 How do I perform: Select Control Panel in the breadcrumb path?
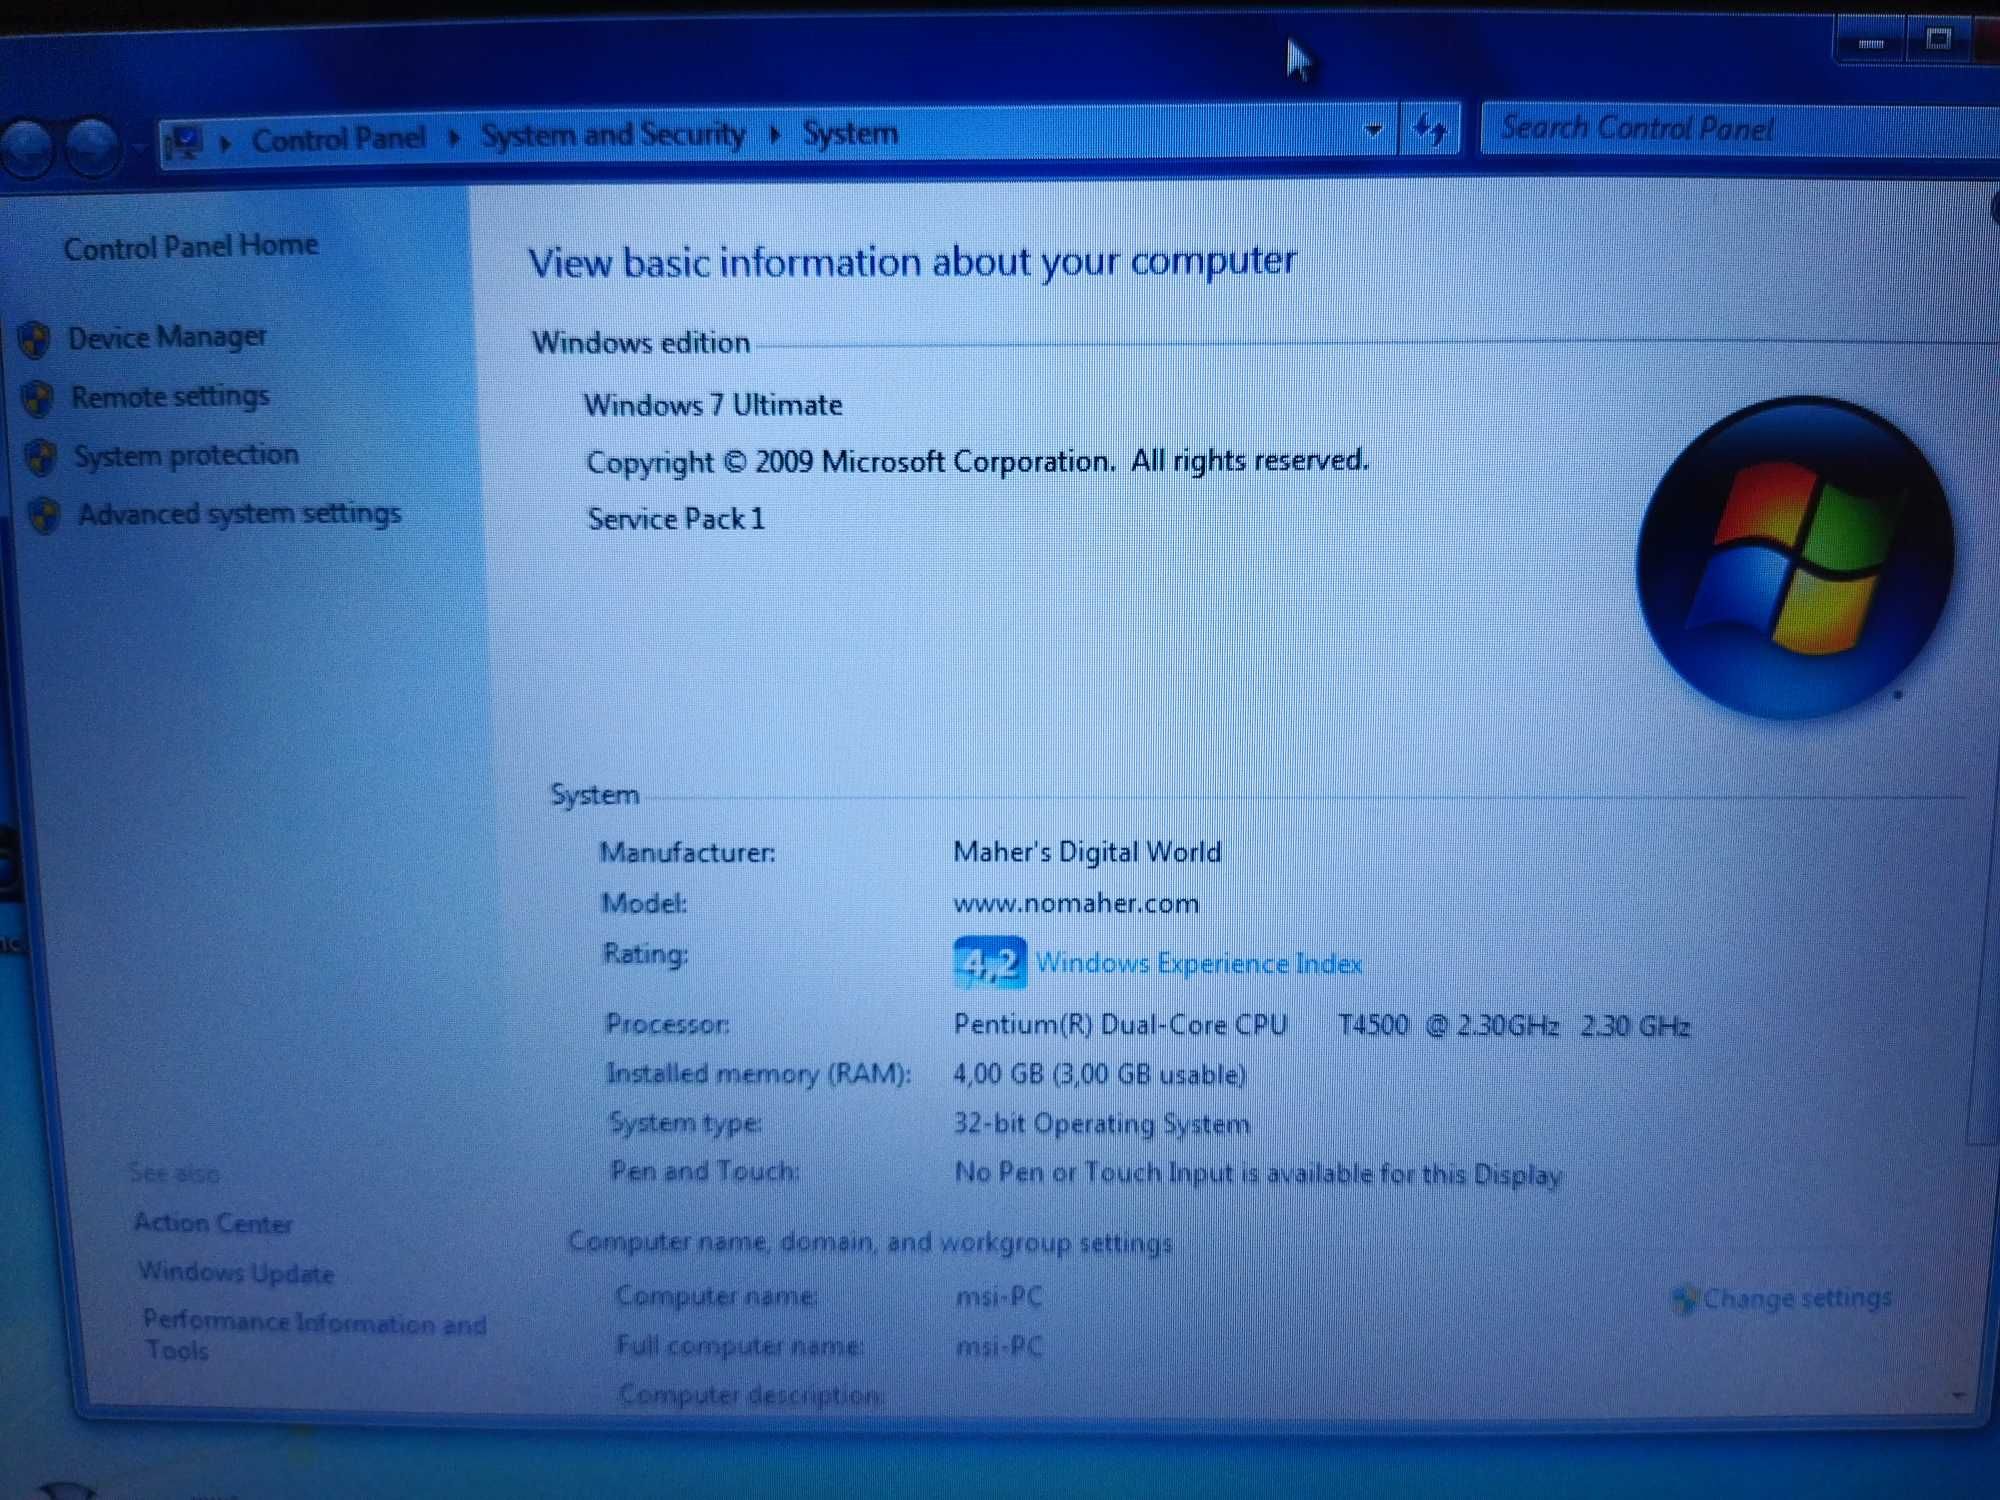[x=338, y=139]
